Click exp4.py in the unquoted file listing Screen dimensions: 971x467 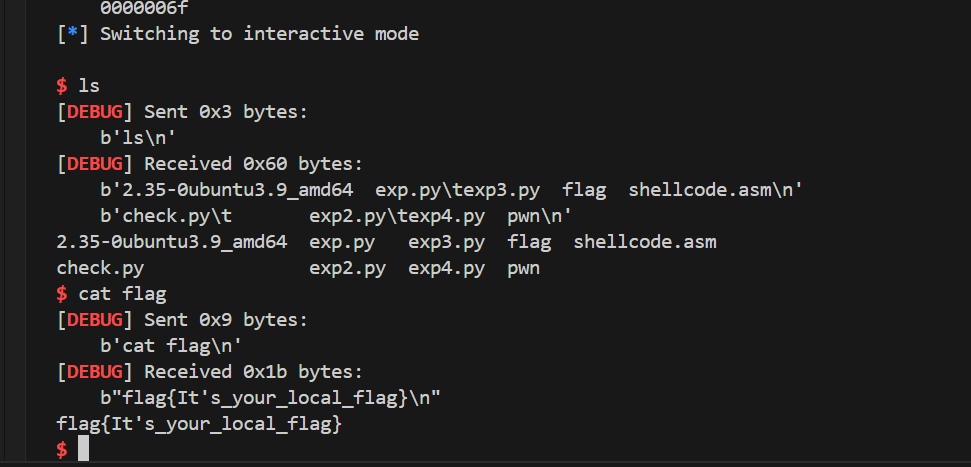click(x=446, y=269)
